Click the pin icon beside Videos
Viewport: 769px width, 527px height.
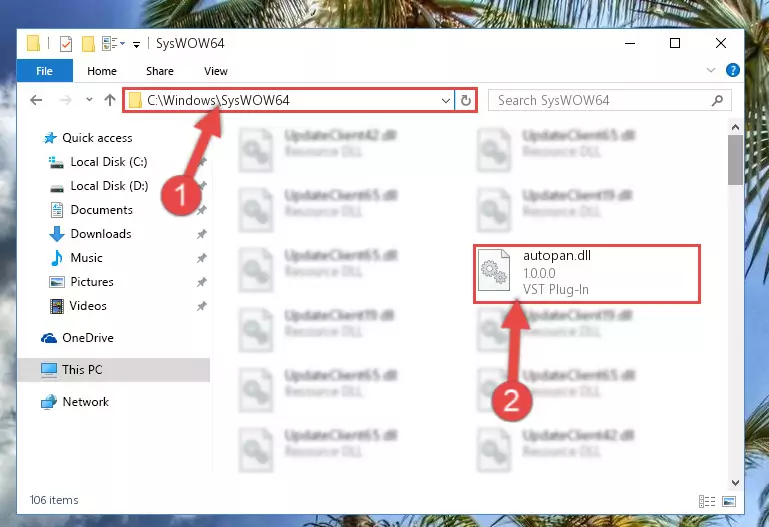202,306
